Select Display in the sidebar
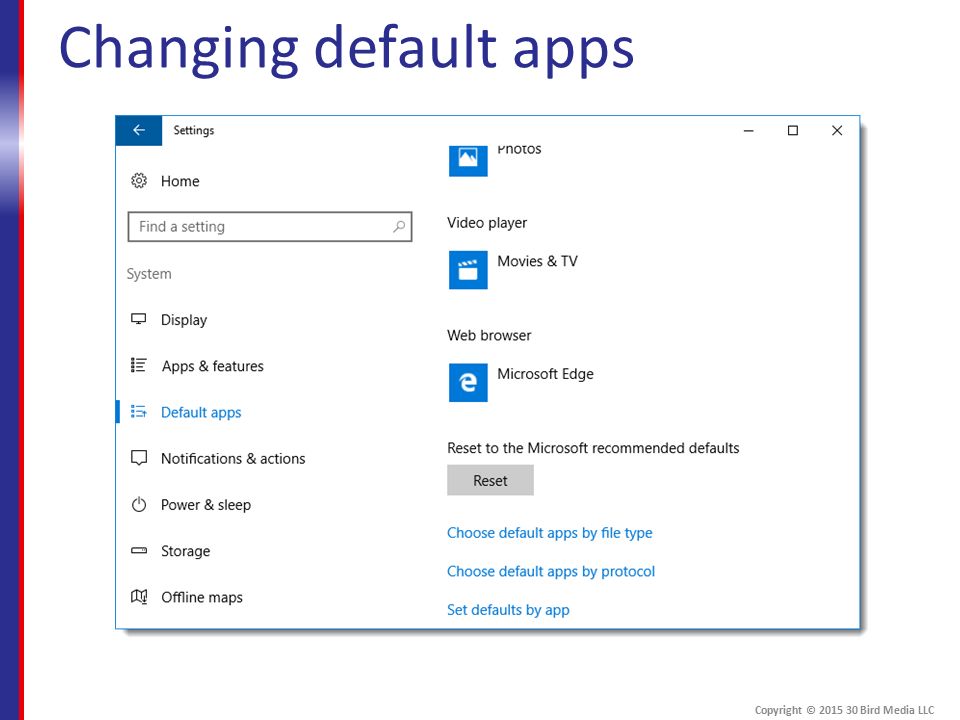 coord(184,320)
